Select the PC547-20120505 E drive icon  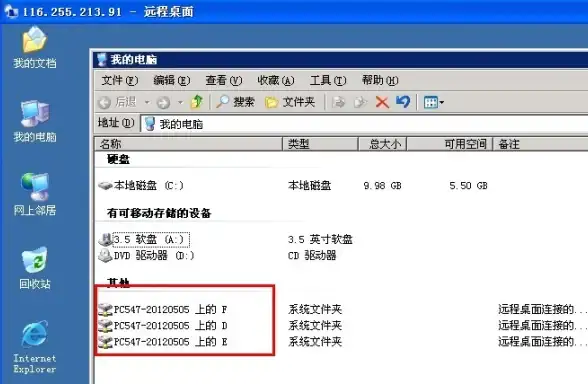(x=105, y=342)
